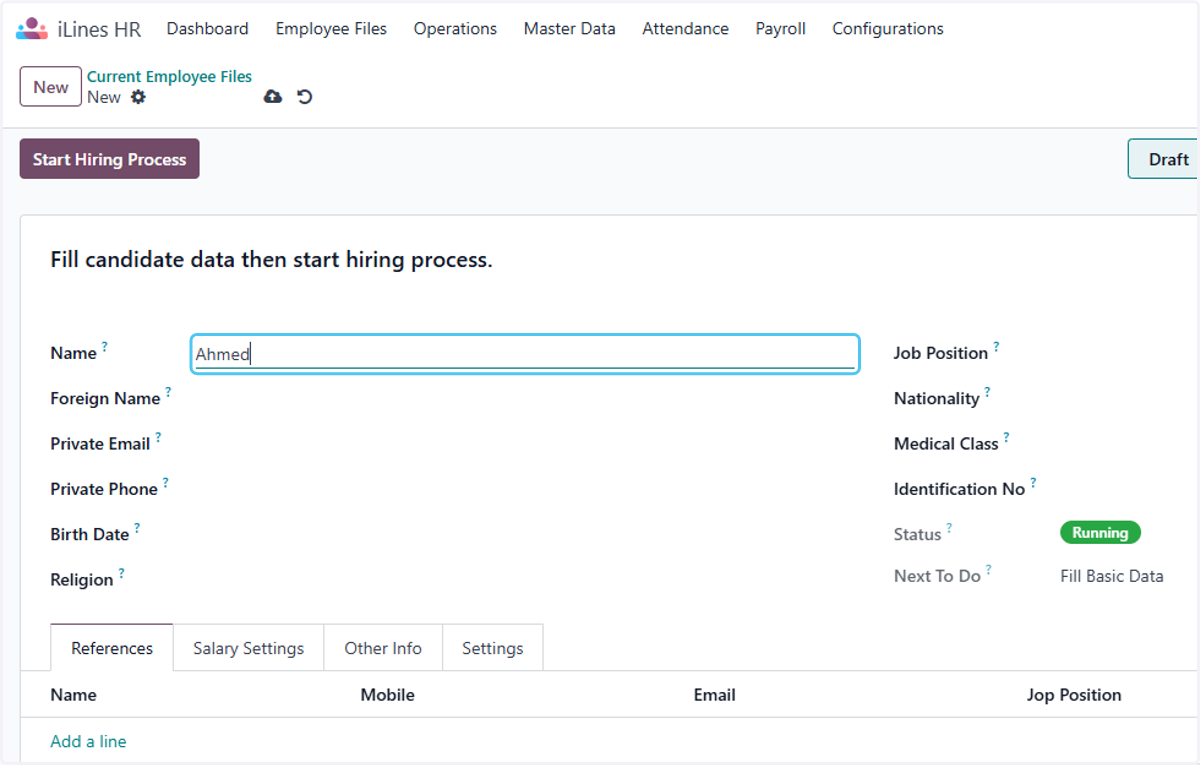Sort references by Email column header
Image resolution: width=1200 pixels, height=765 pixels.
point(715,695)
